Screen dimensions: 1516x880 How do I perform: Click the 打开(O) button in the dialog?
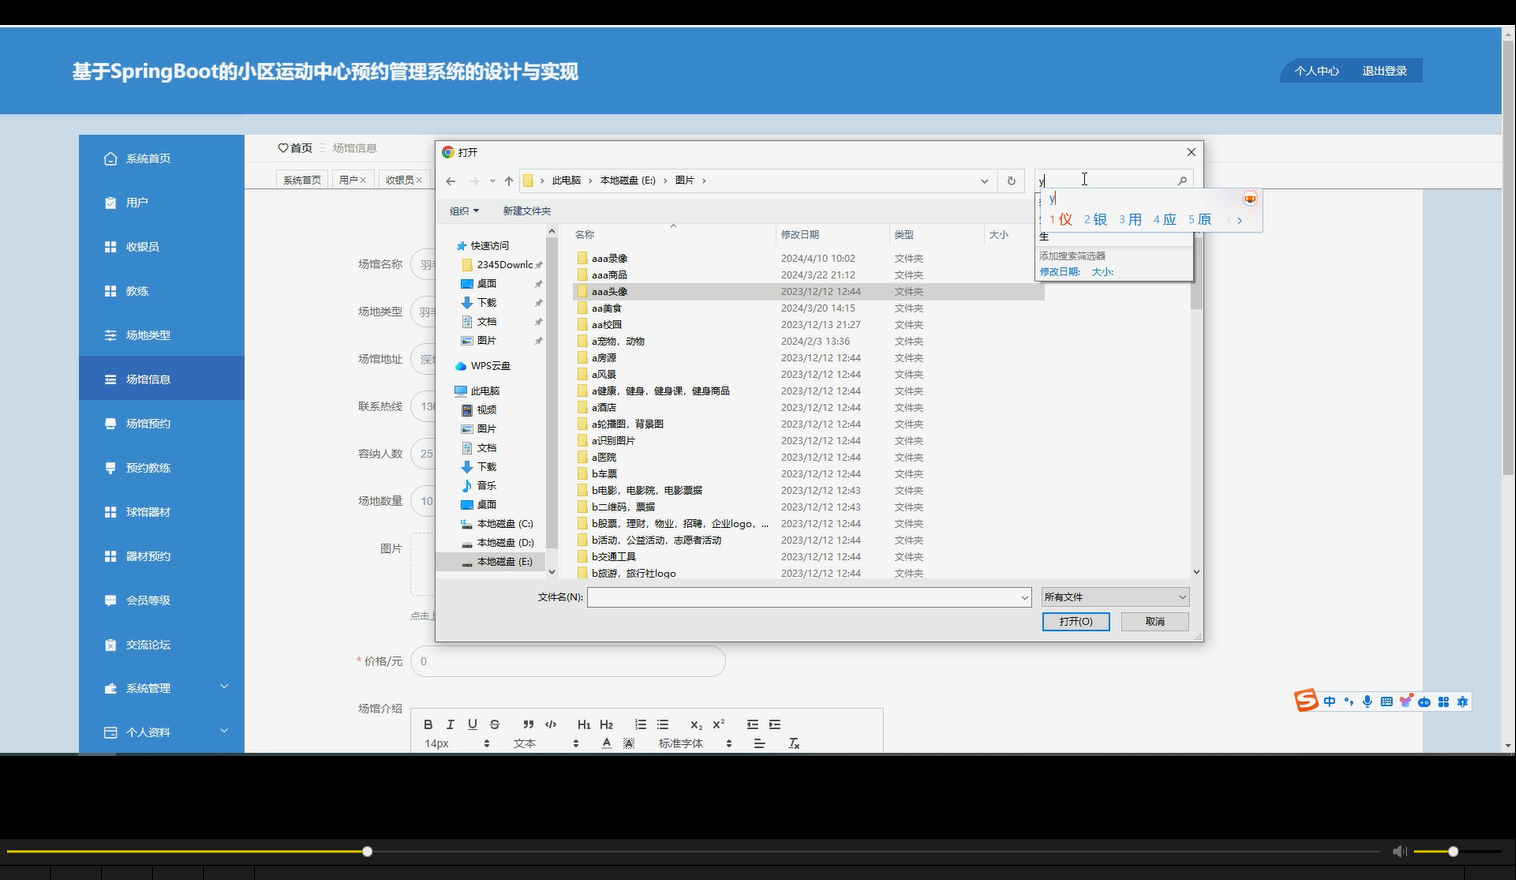click(x=1075, y=621)
